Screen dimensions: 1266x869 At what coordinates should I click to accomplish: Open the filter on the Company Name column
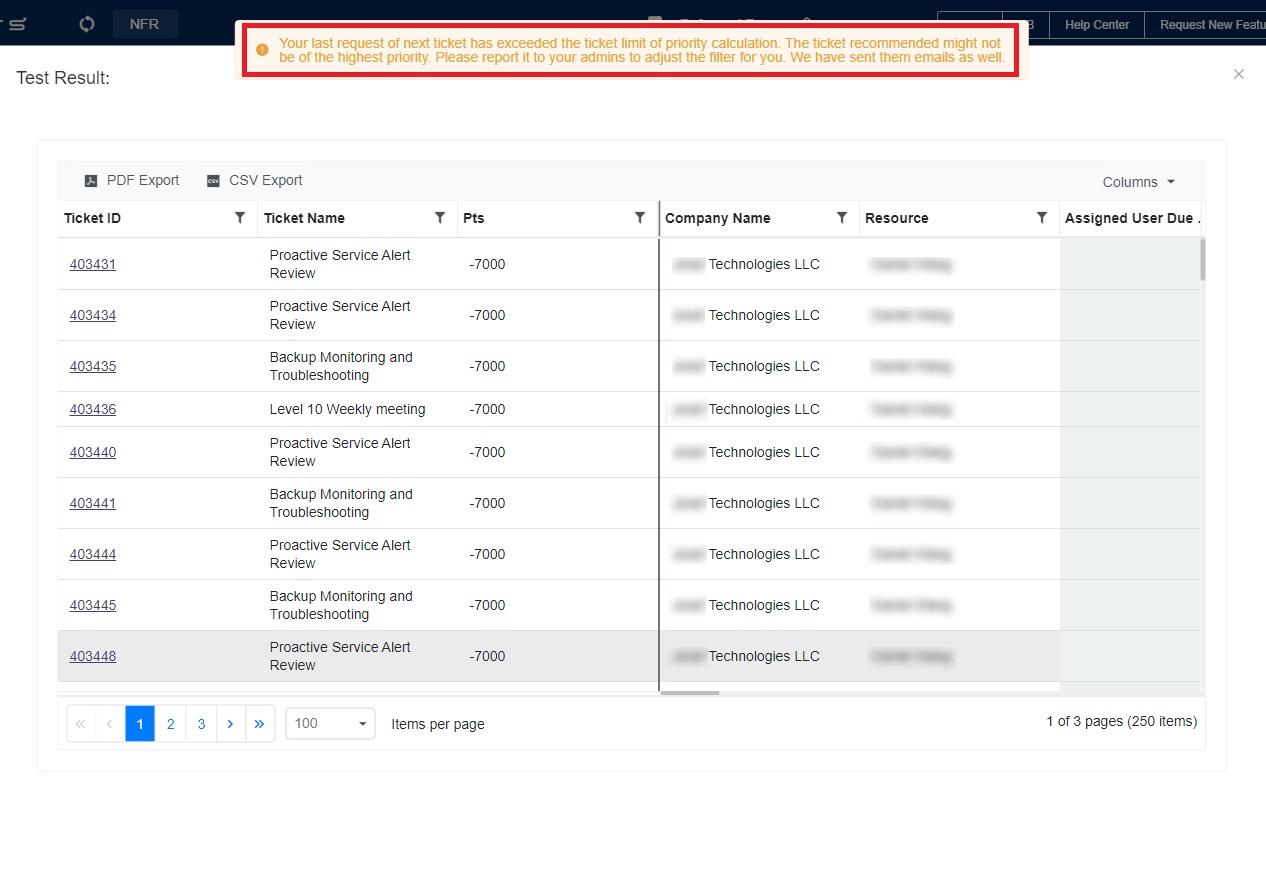[842, 217]
